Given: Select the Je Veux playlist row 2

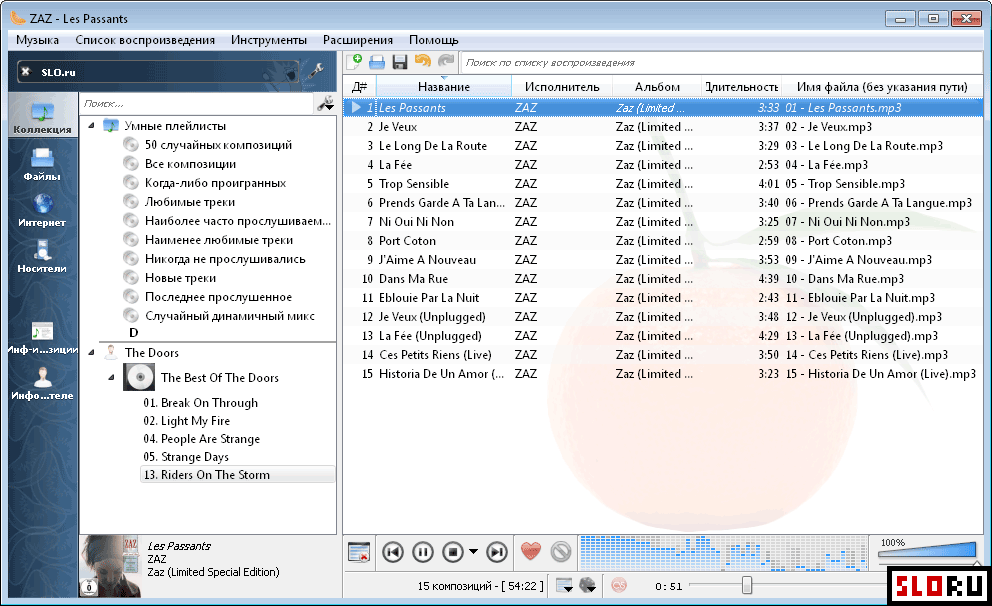Looking at the screenshot, I should point(663,127).
